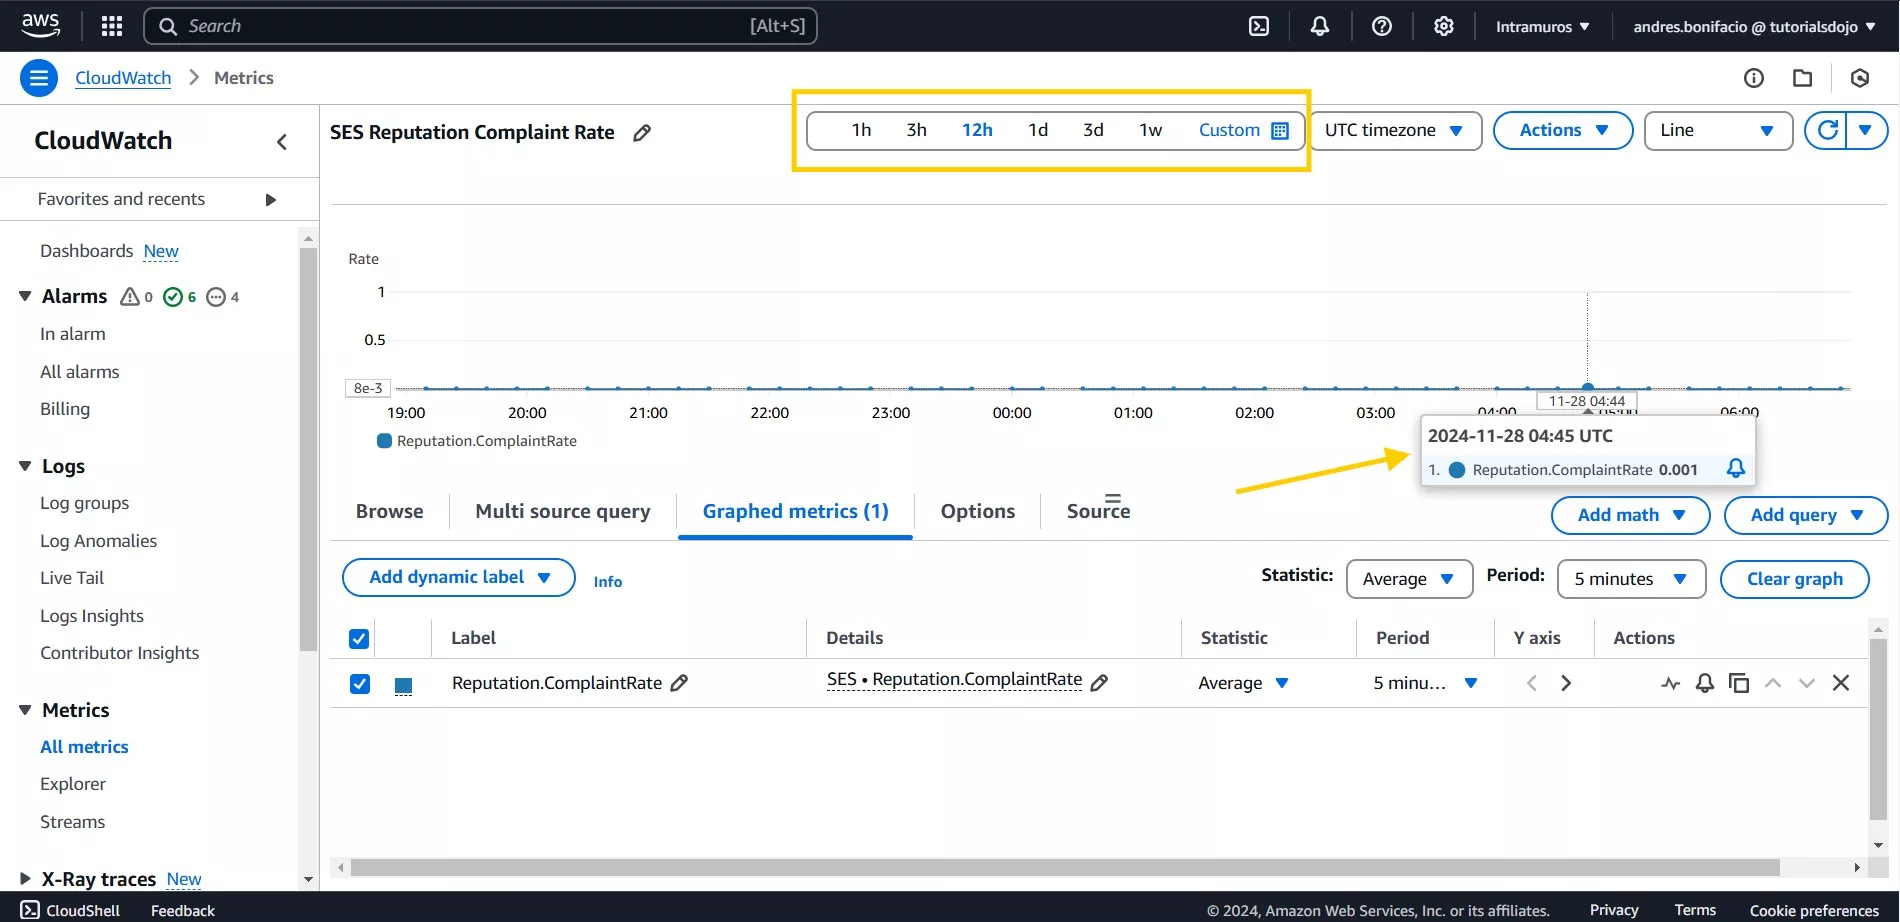Follow the CloudWatch breadcrumb link
The height and width of the screenshot is (922, 1900).
click(x=123, y=78)
